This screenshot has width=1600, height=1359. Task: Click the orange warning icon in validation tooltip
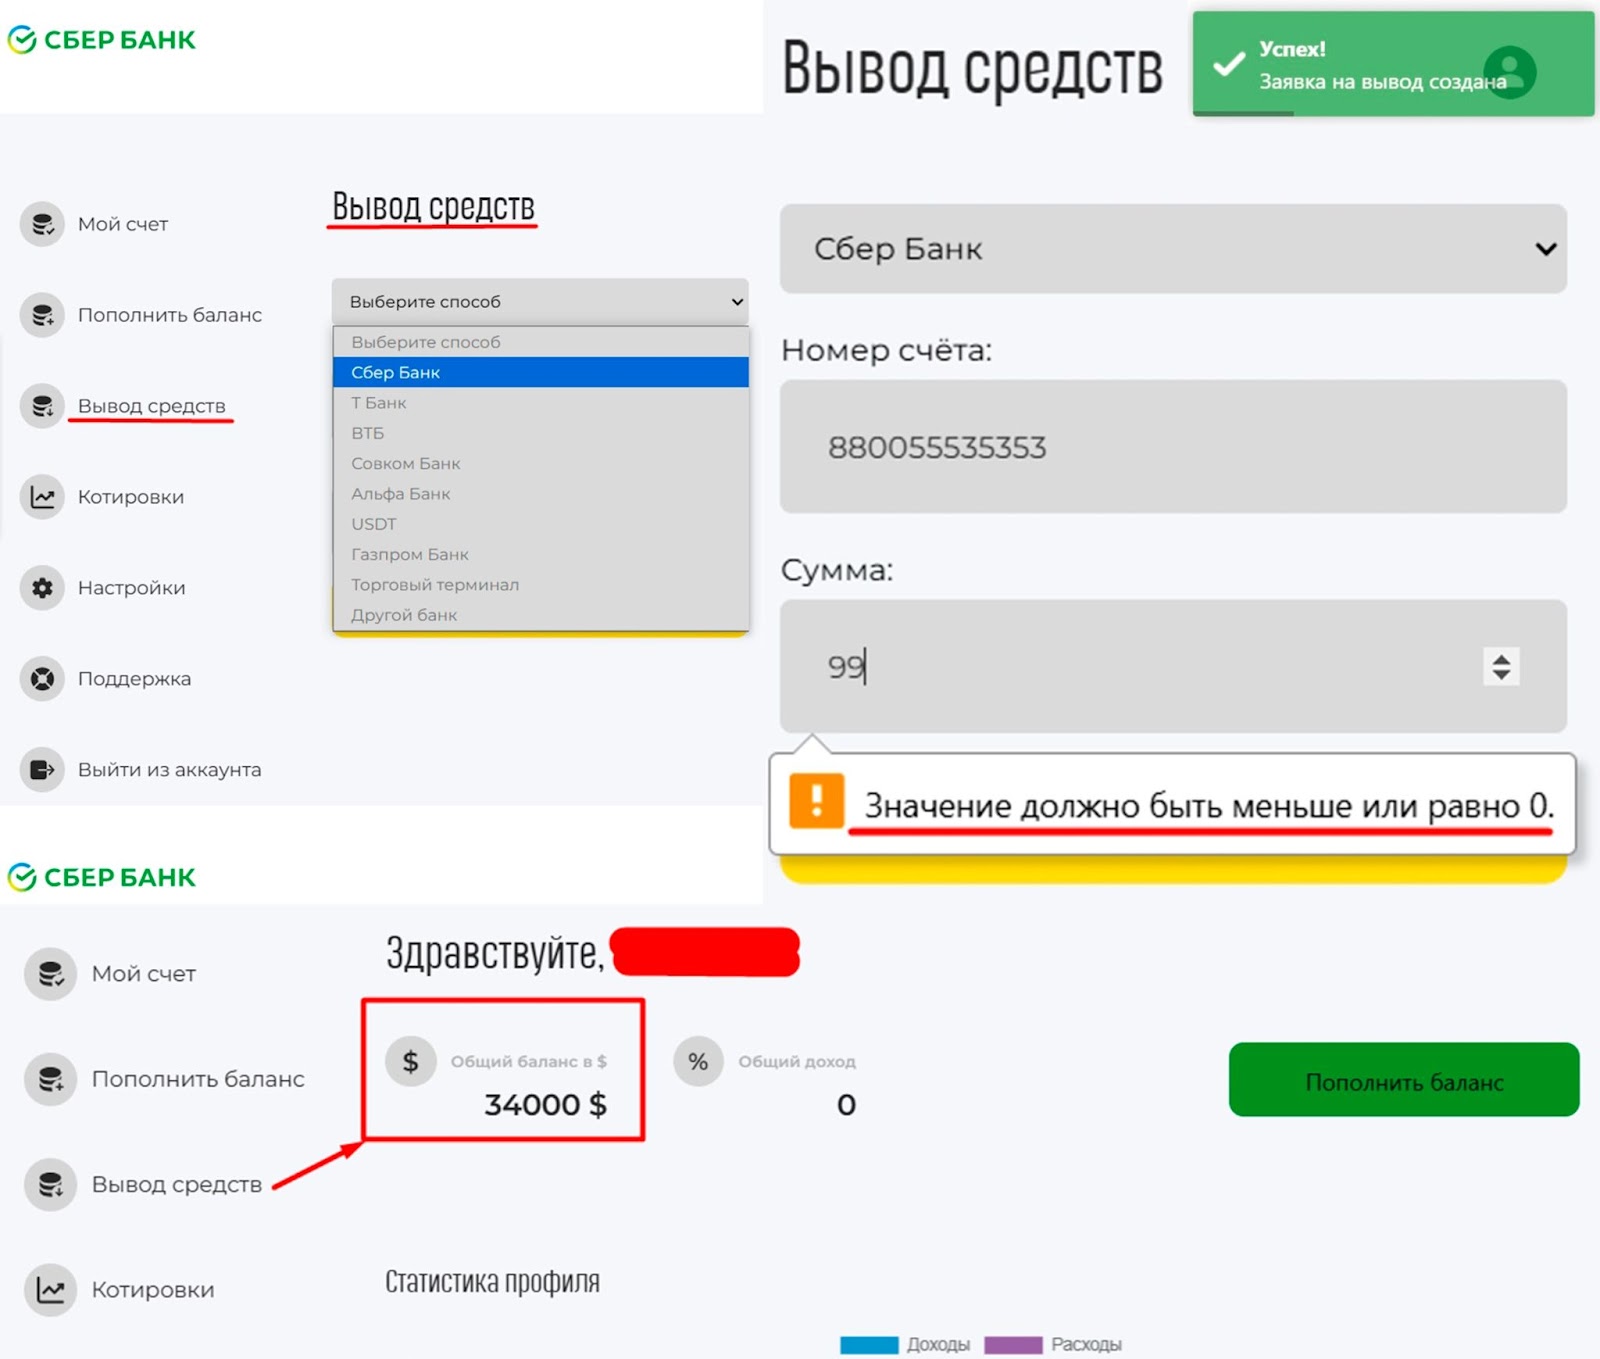pyautogui.click(x=816, y=801)
